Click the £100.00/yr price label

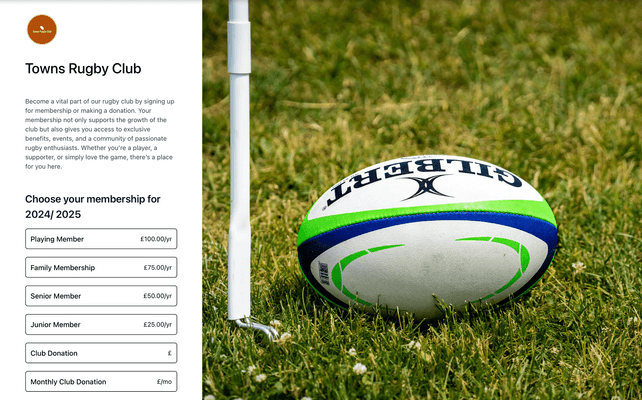point(156,239)
